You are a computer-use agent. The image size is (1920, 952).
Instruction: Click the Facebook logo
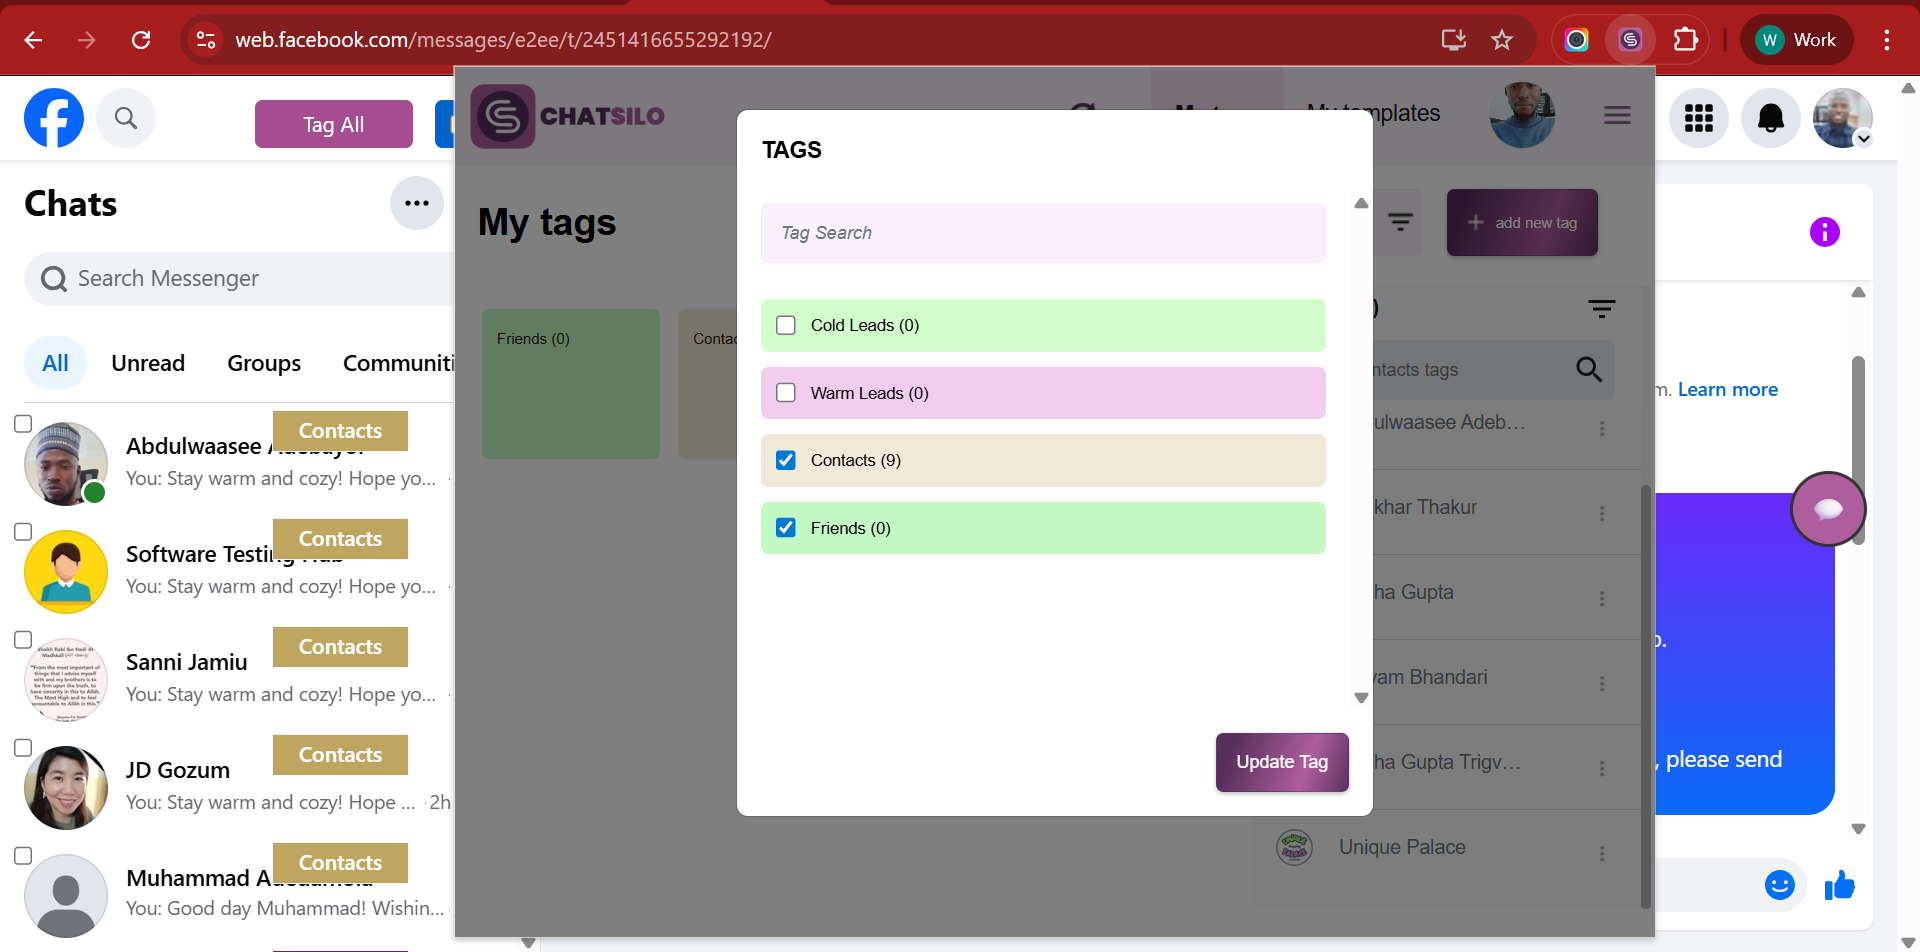54,118
